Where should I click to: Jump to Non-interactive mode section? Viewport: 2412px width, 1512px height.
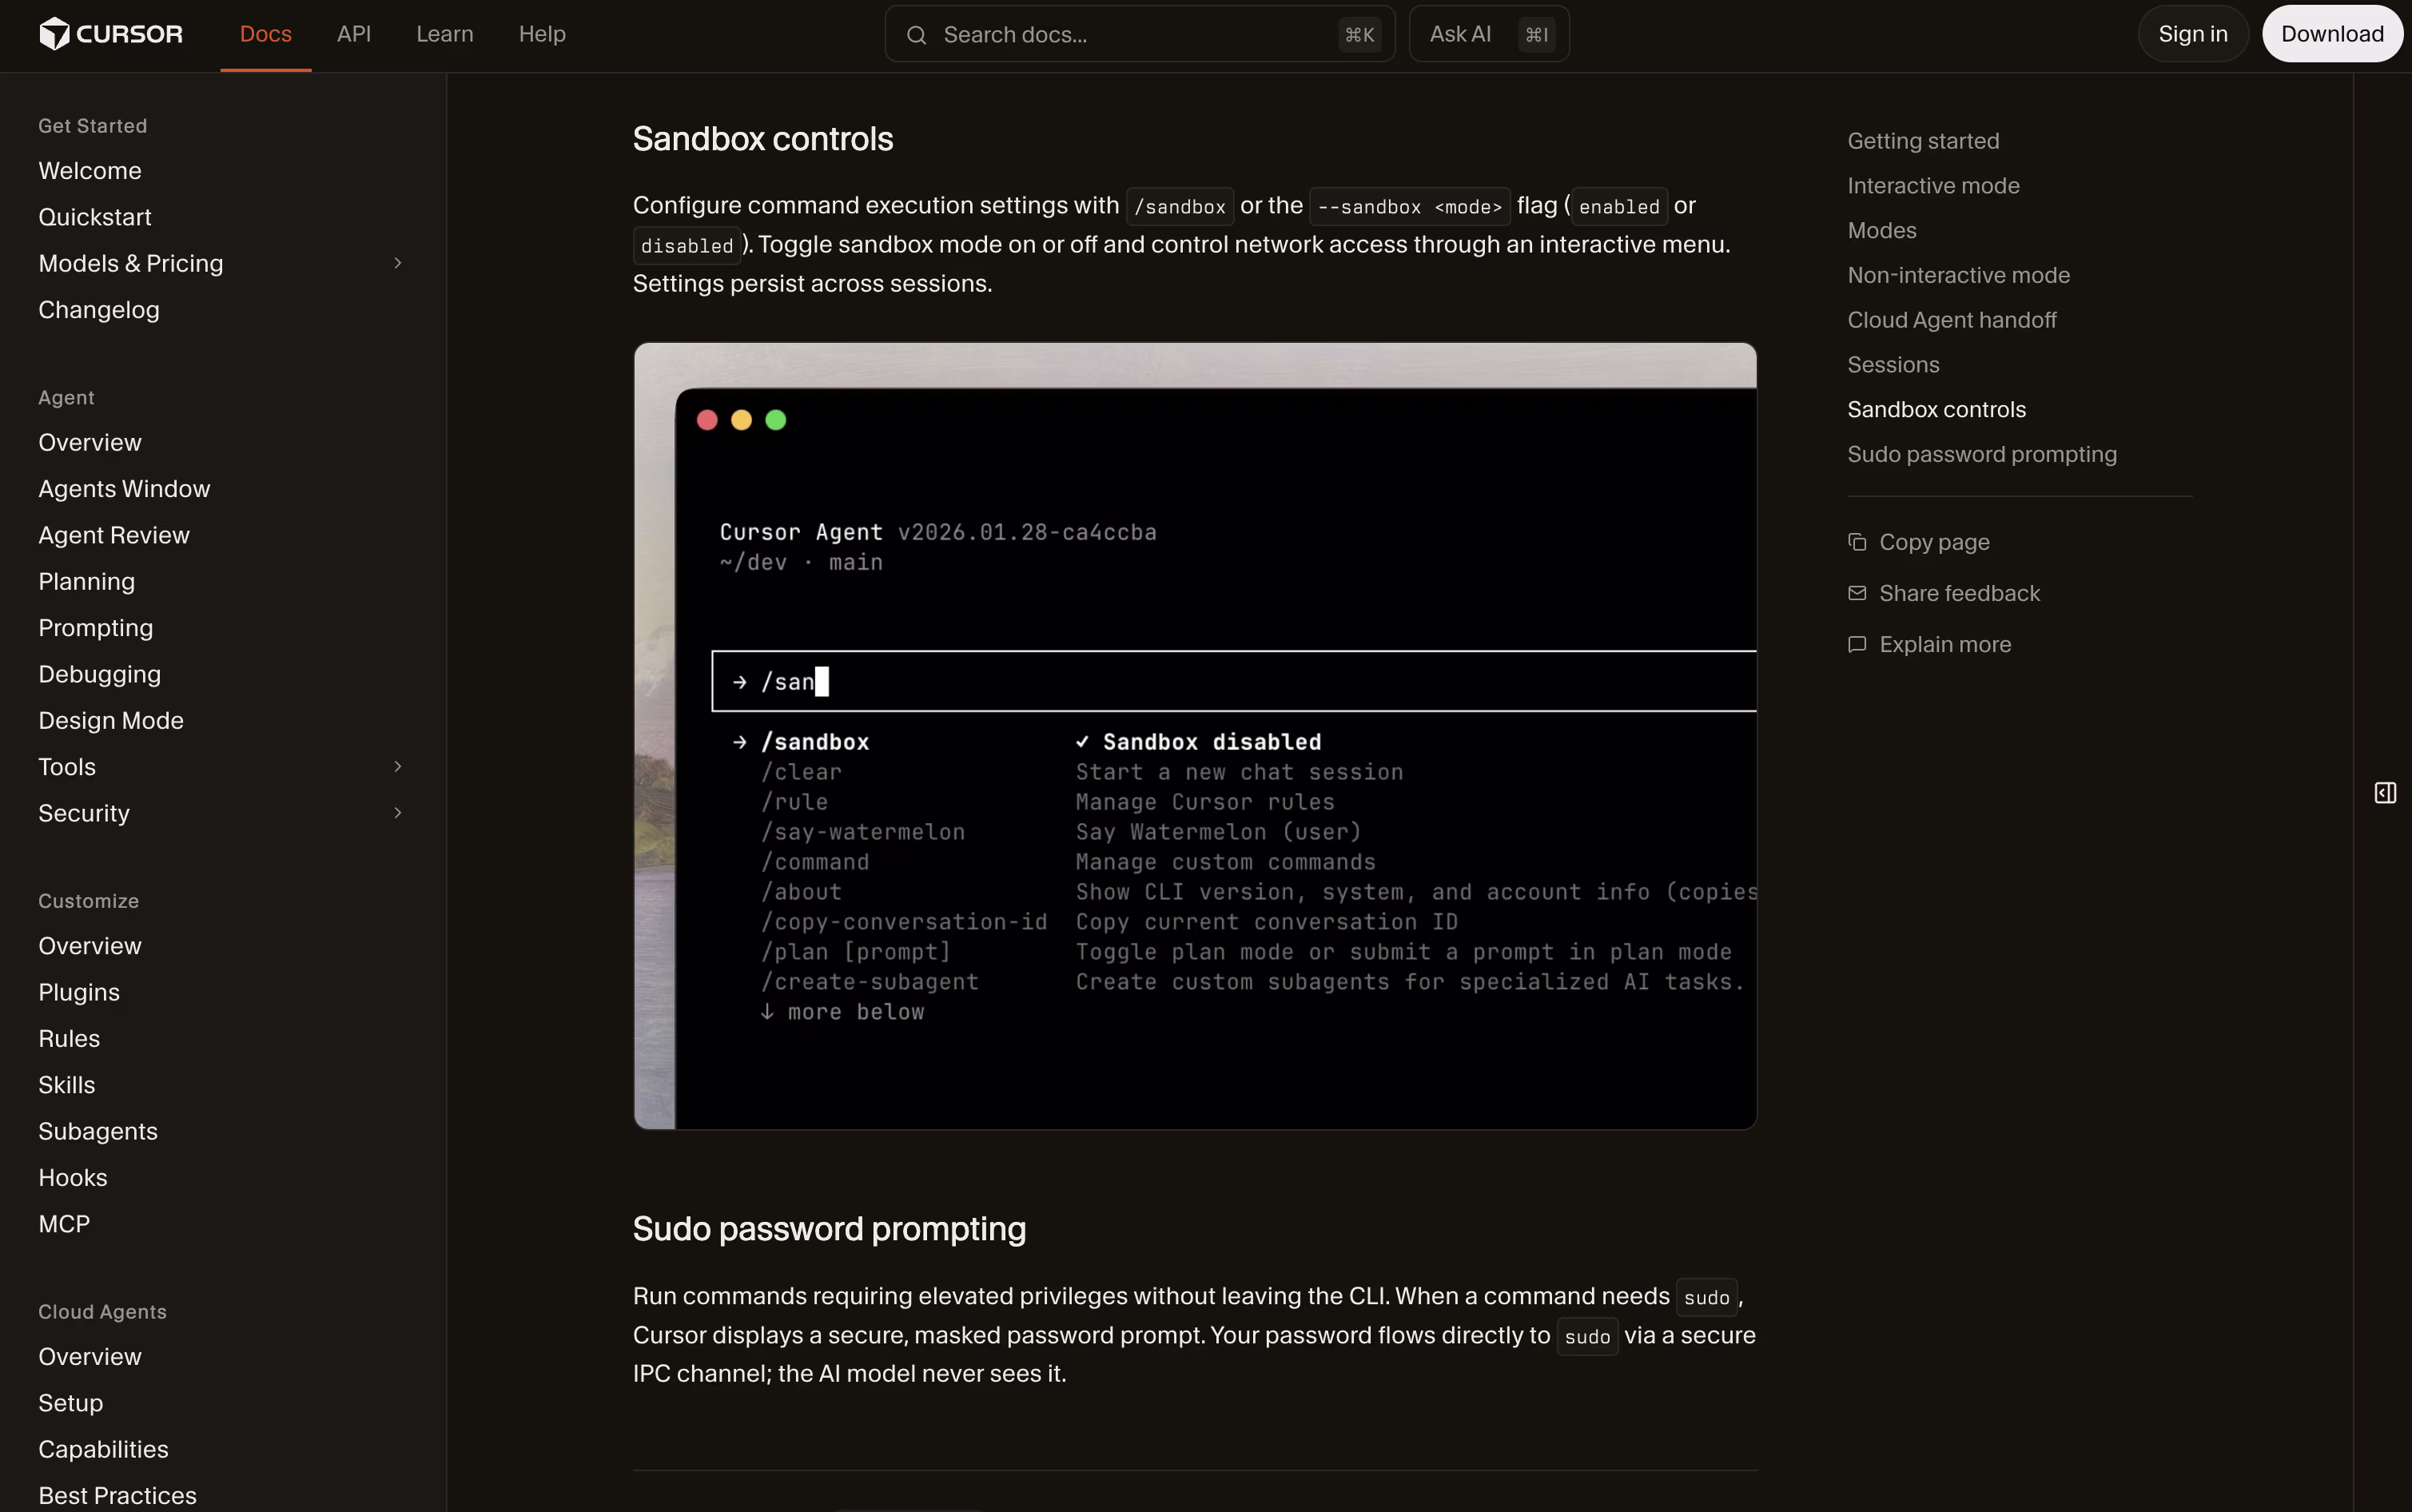[x=1958, y=275]
